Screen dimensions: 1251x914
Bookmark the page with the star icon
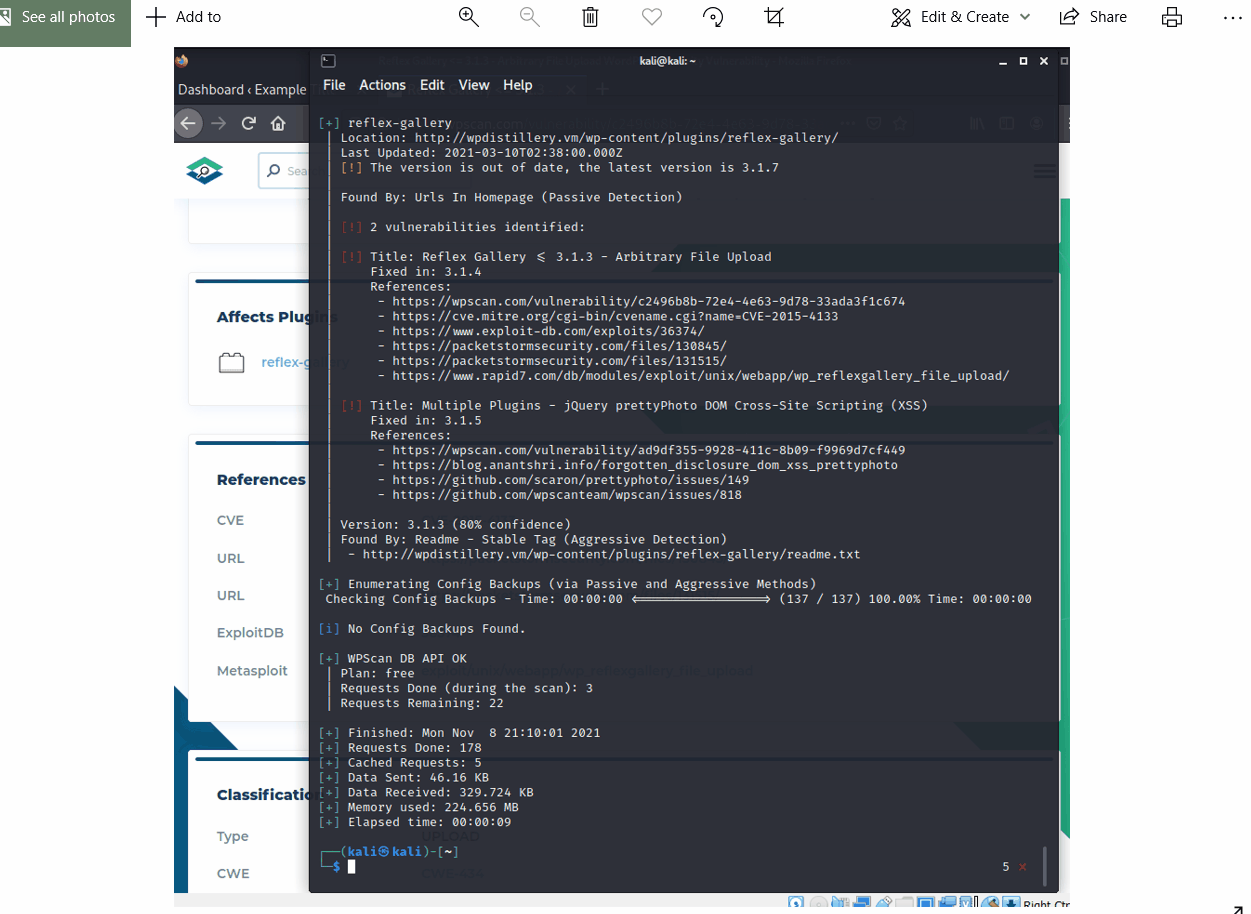tap(899, 123)
